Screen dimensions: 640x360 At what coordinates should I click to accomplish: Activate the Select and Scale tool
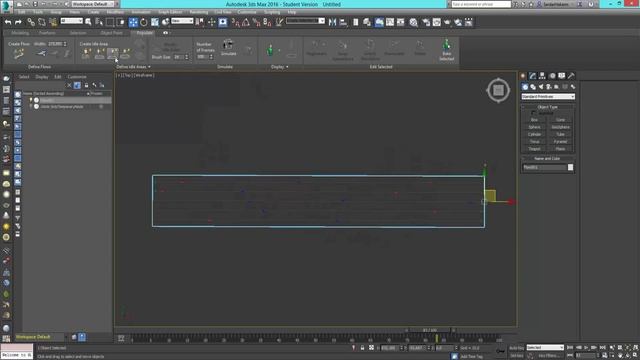(155, 22)
